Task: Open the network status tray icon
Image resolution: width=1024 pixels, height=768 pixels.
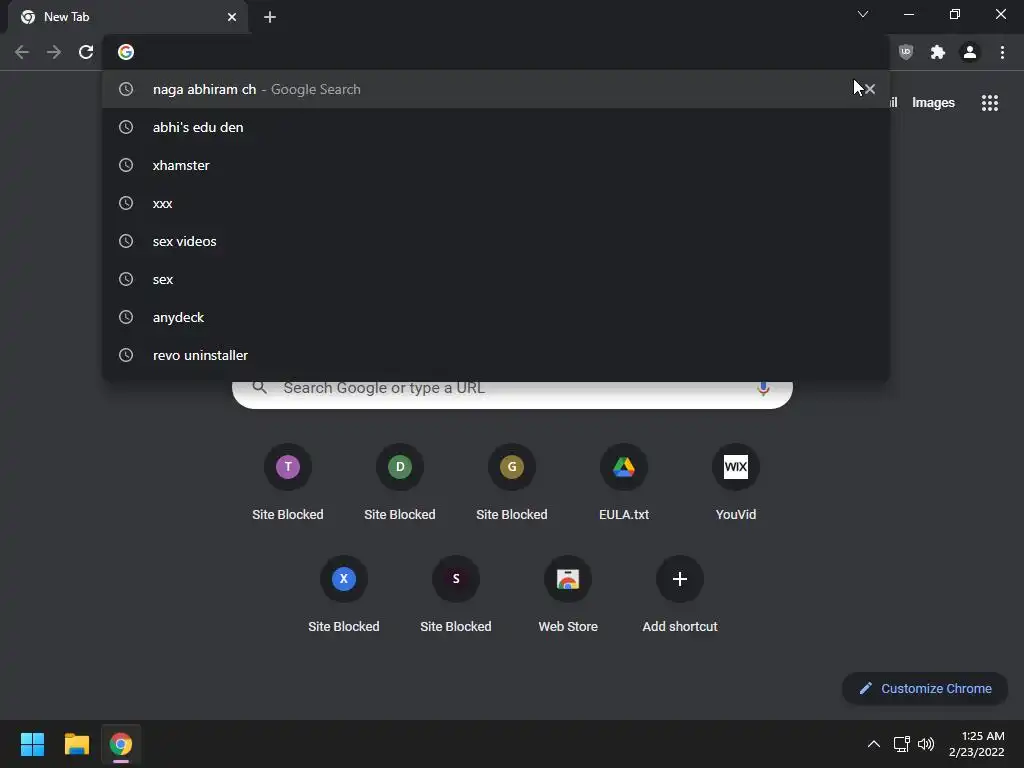Action: [901, 744]
